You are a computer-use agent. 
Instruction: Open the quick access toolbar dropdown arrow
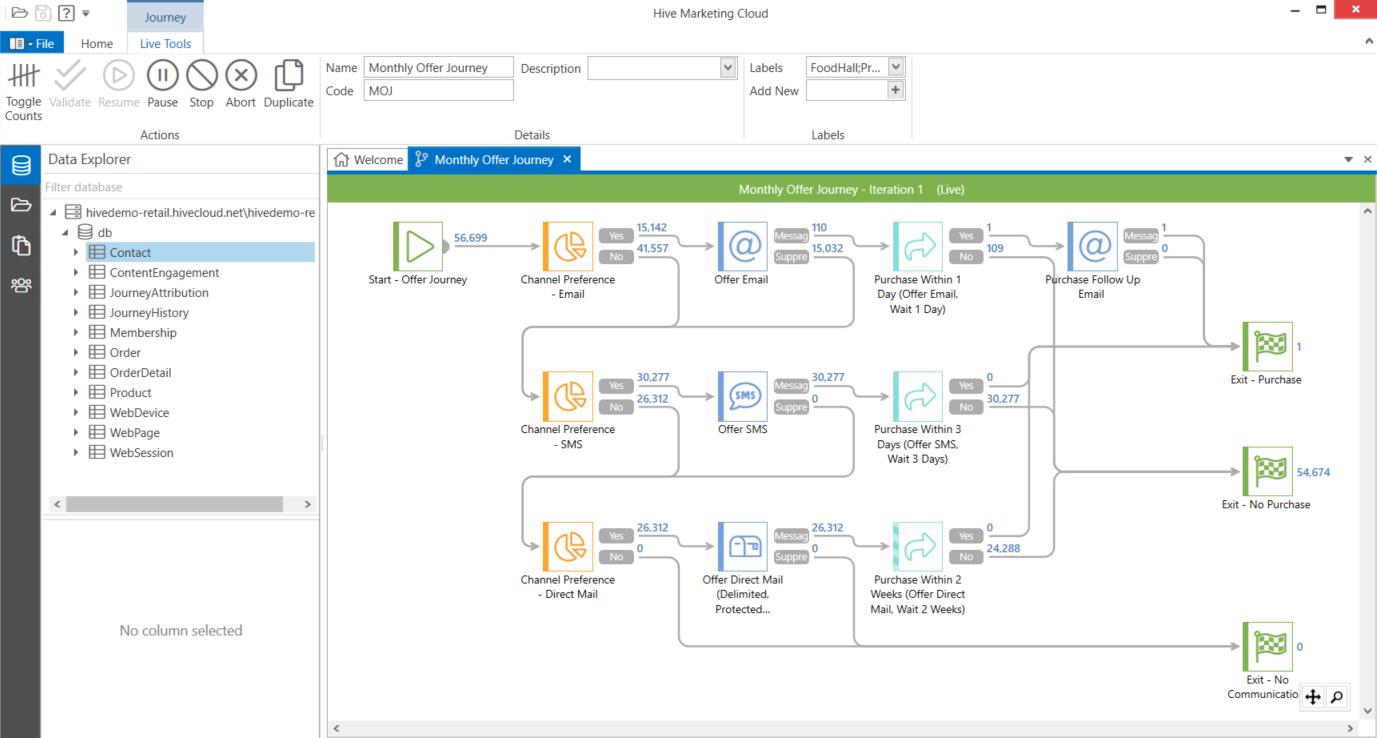click(86, 14)
